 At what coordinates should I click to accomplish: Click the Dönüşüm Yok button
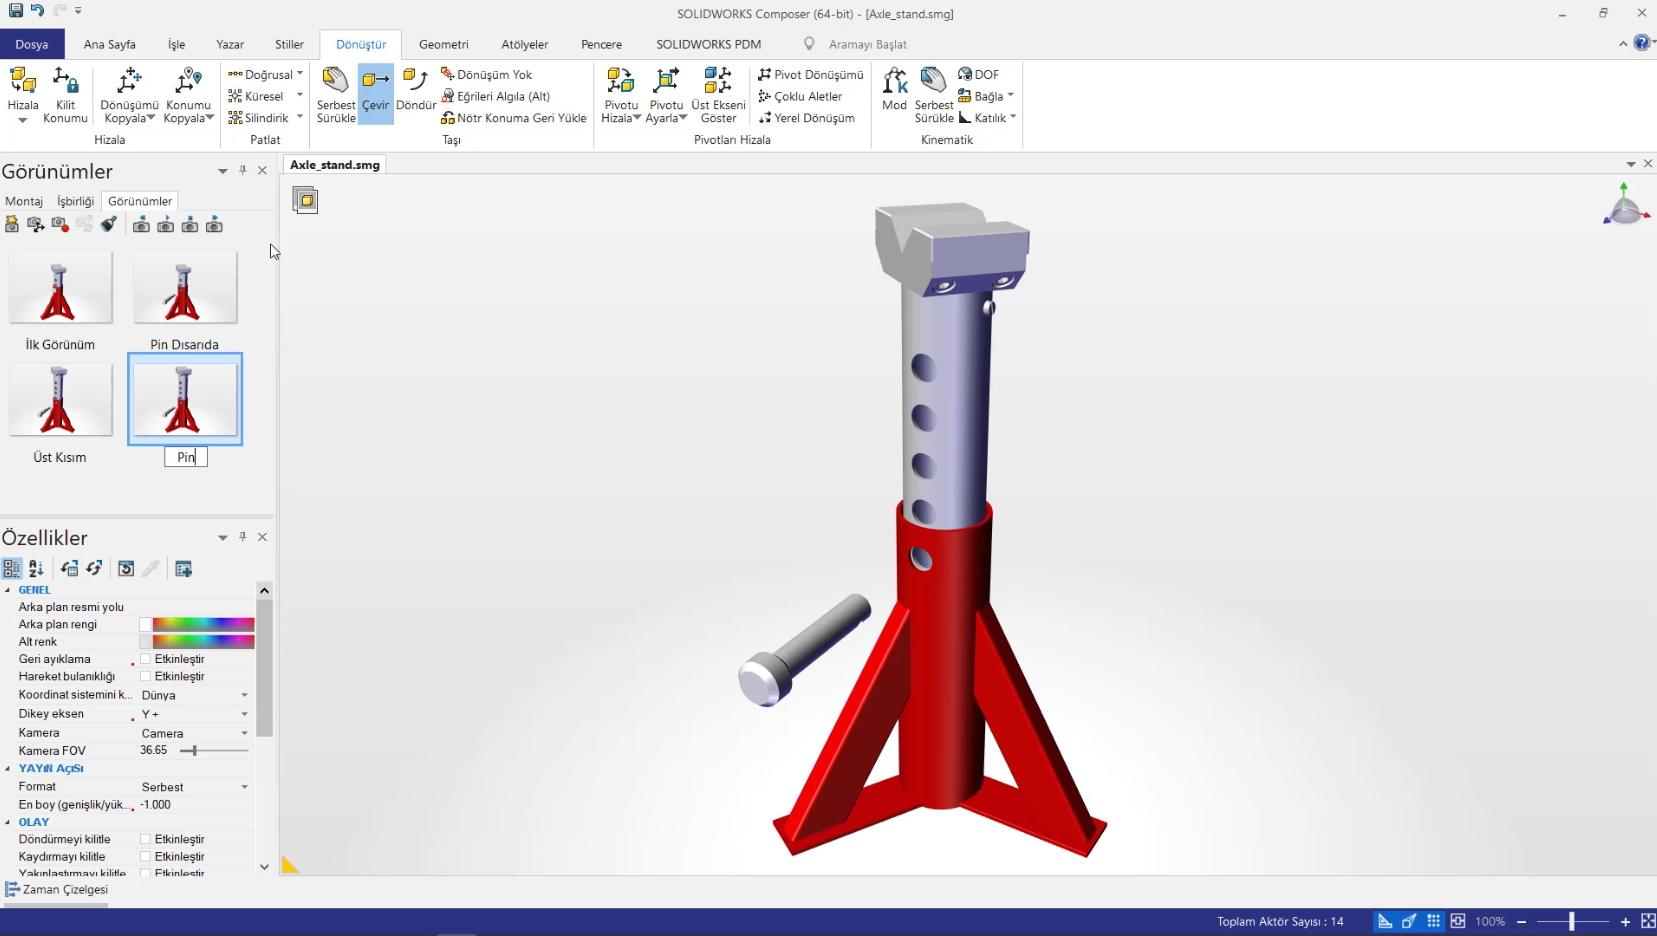486,75
